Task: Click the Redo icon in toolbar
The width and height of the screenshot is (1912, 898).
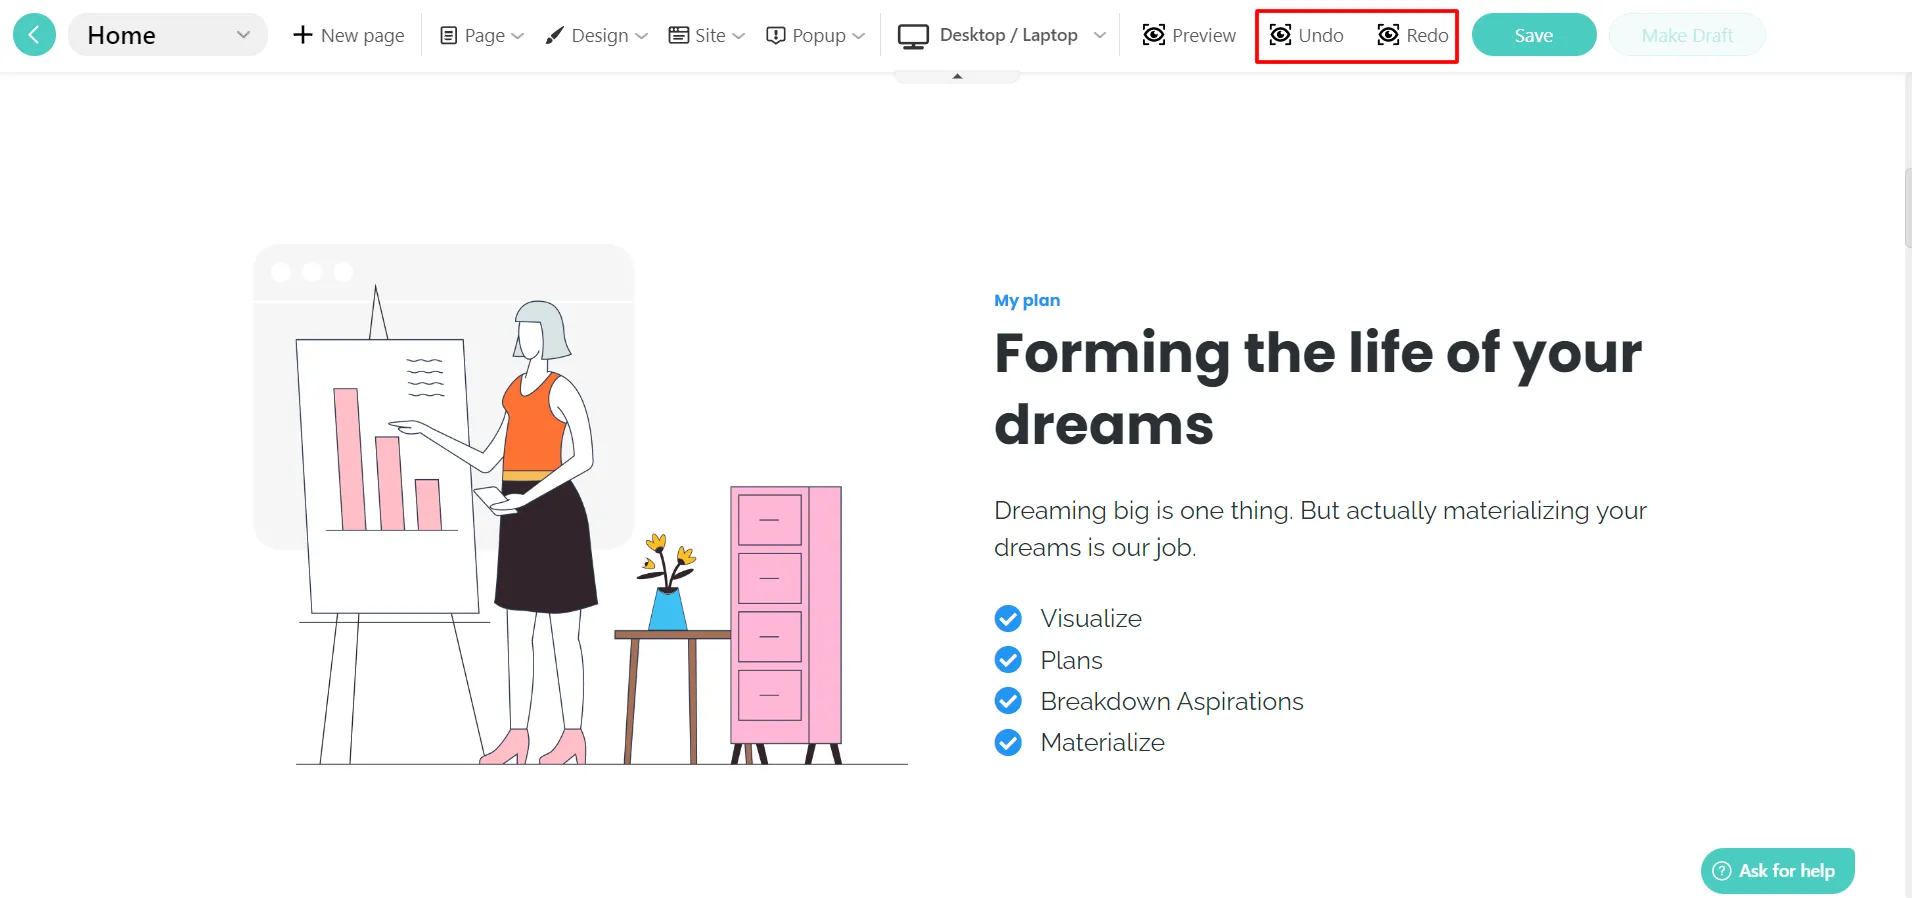Action: 1388,35
